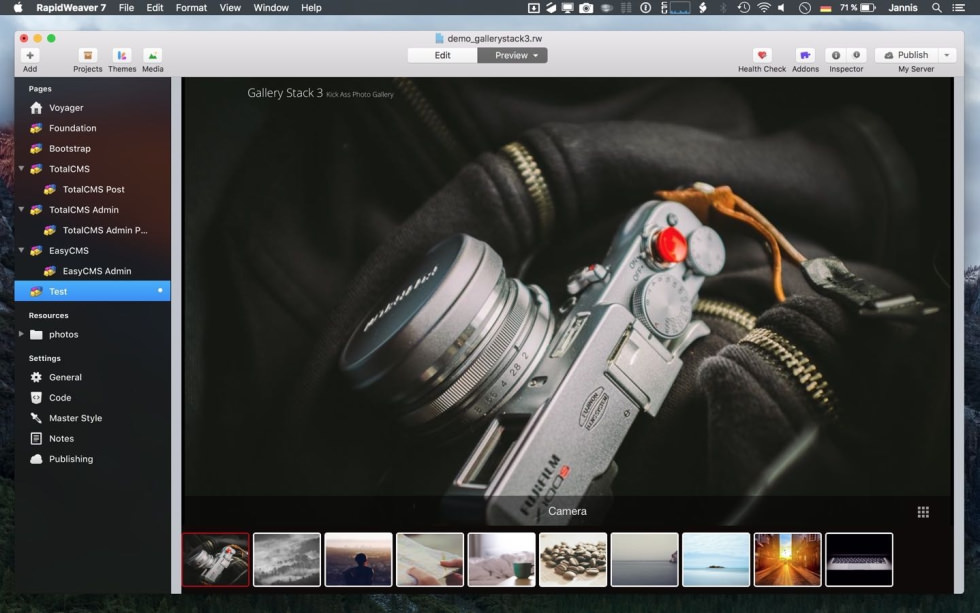
Task: Open the Media toolbar icon
Action: tap(152, 56)
